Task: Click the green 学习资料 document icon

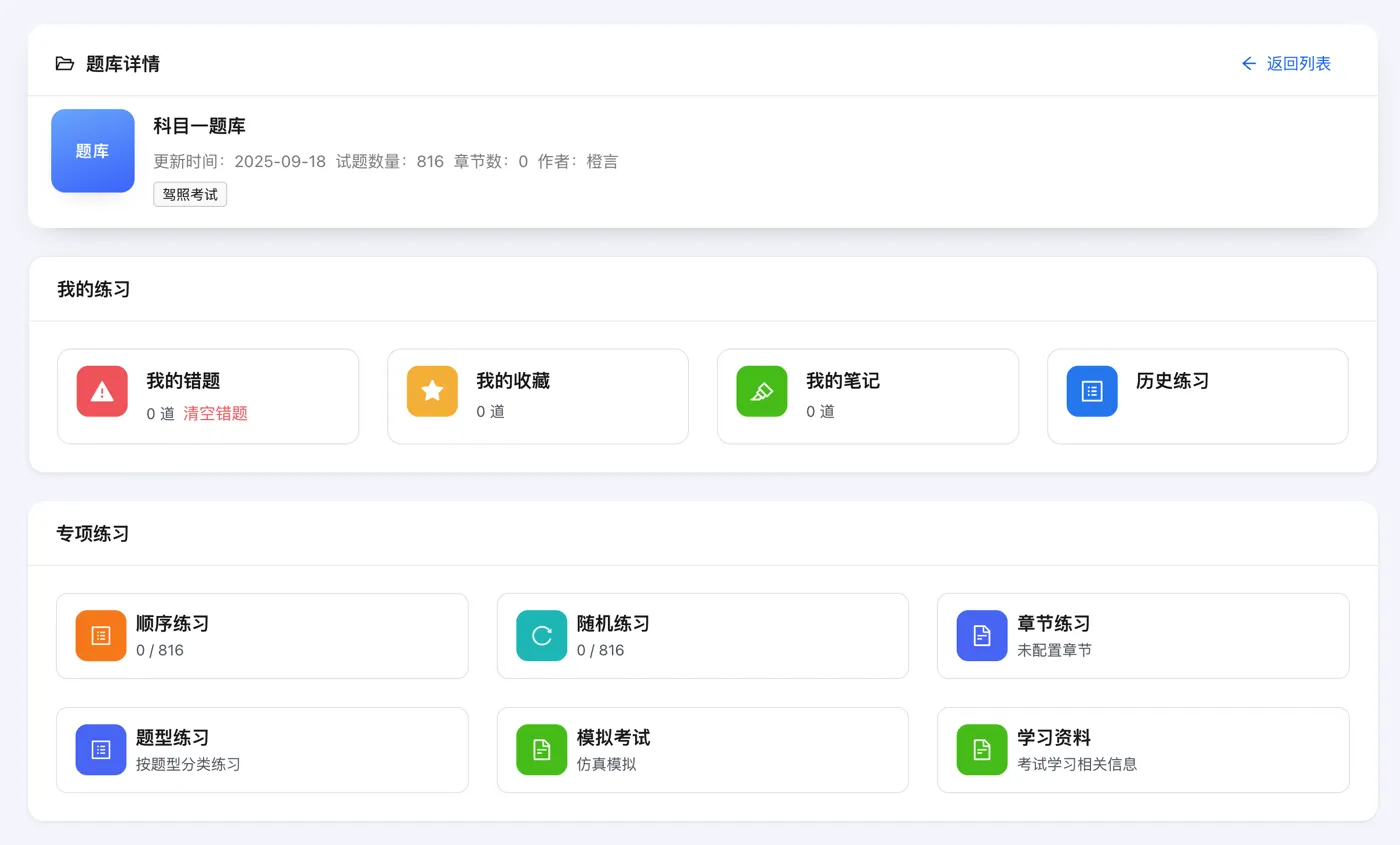Action: coord(982,750)
